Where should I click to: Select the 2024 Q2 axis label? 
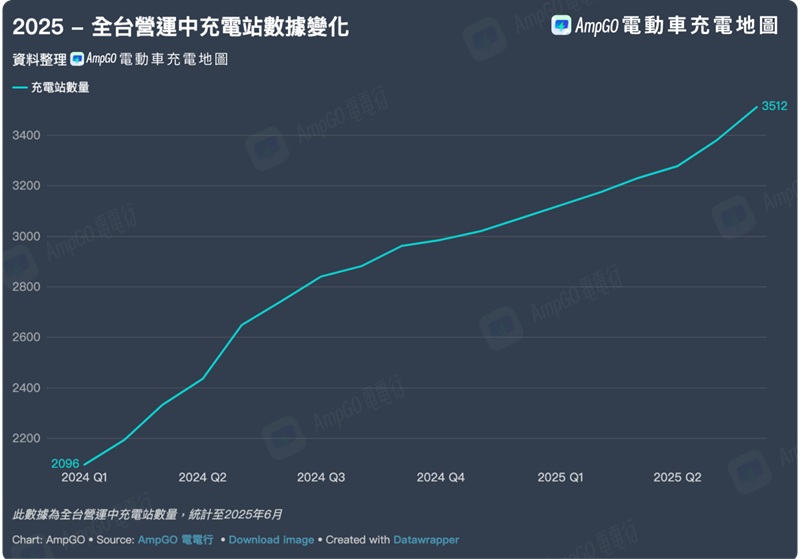point(202,478)
